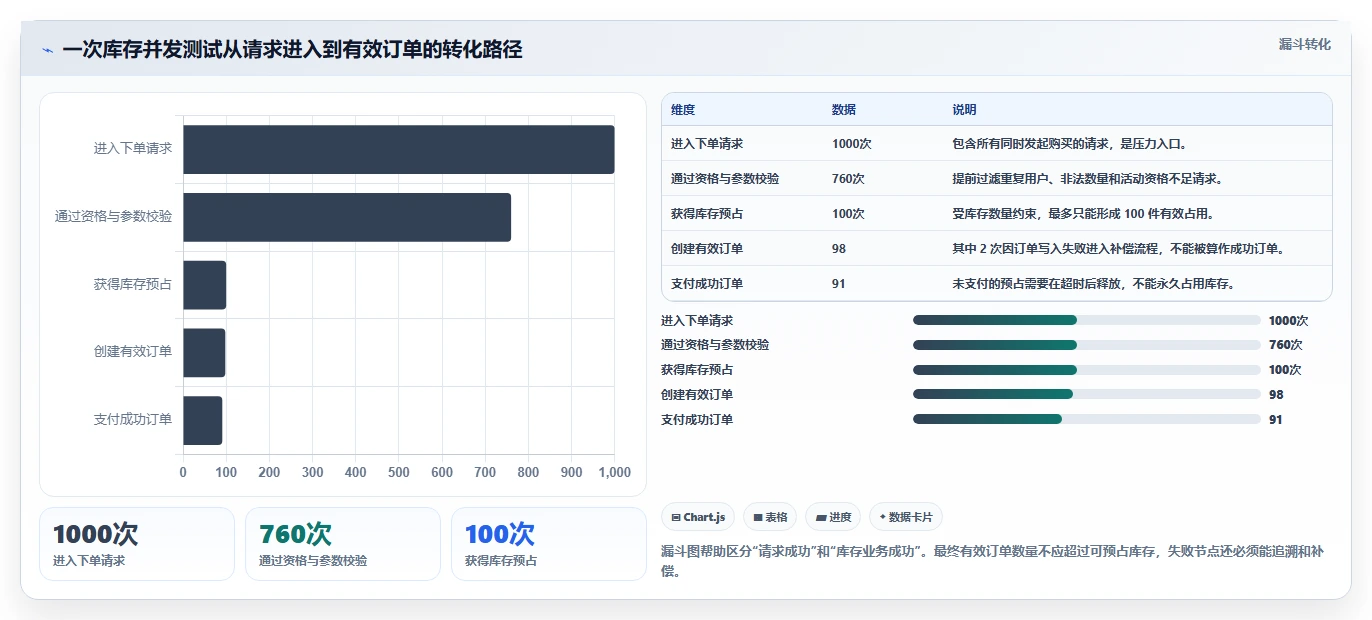Click the 100次 cell in the table
The height and width of the screenshot is (620, 1372).
tap(848, 214)
